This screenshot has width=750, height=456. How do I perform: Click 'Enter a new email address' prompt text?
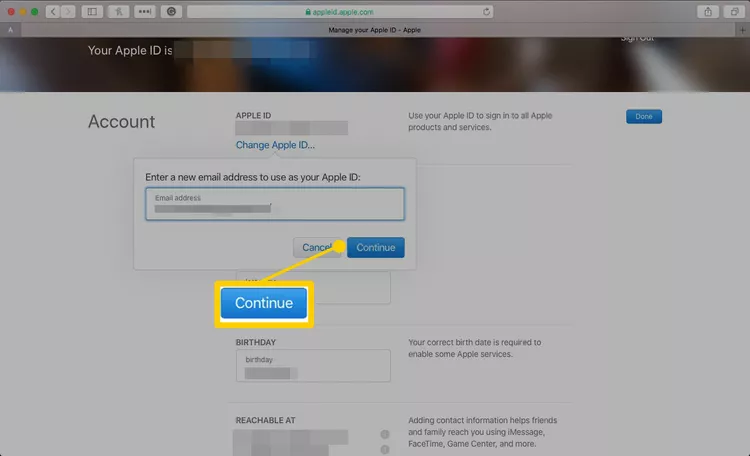pyautogui.click(x=253, y=177)
